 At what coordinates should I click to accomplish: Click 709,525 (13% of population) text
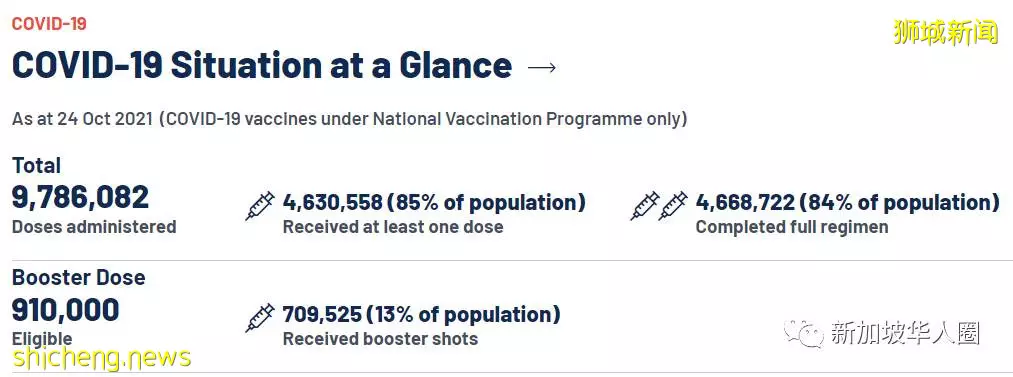421,315
